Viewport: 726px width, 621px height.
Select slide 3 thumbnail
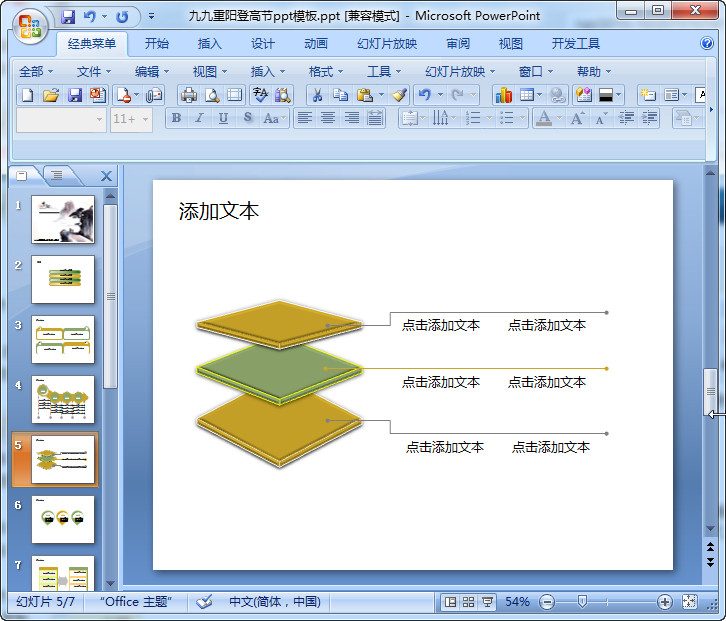coord(63,339)
